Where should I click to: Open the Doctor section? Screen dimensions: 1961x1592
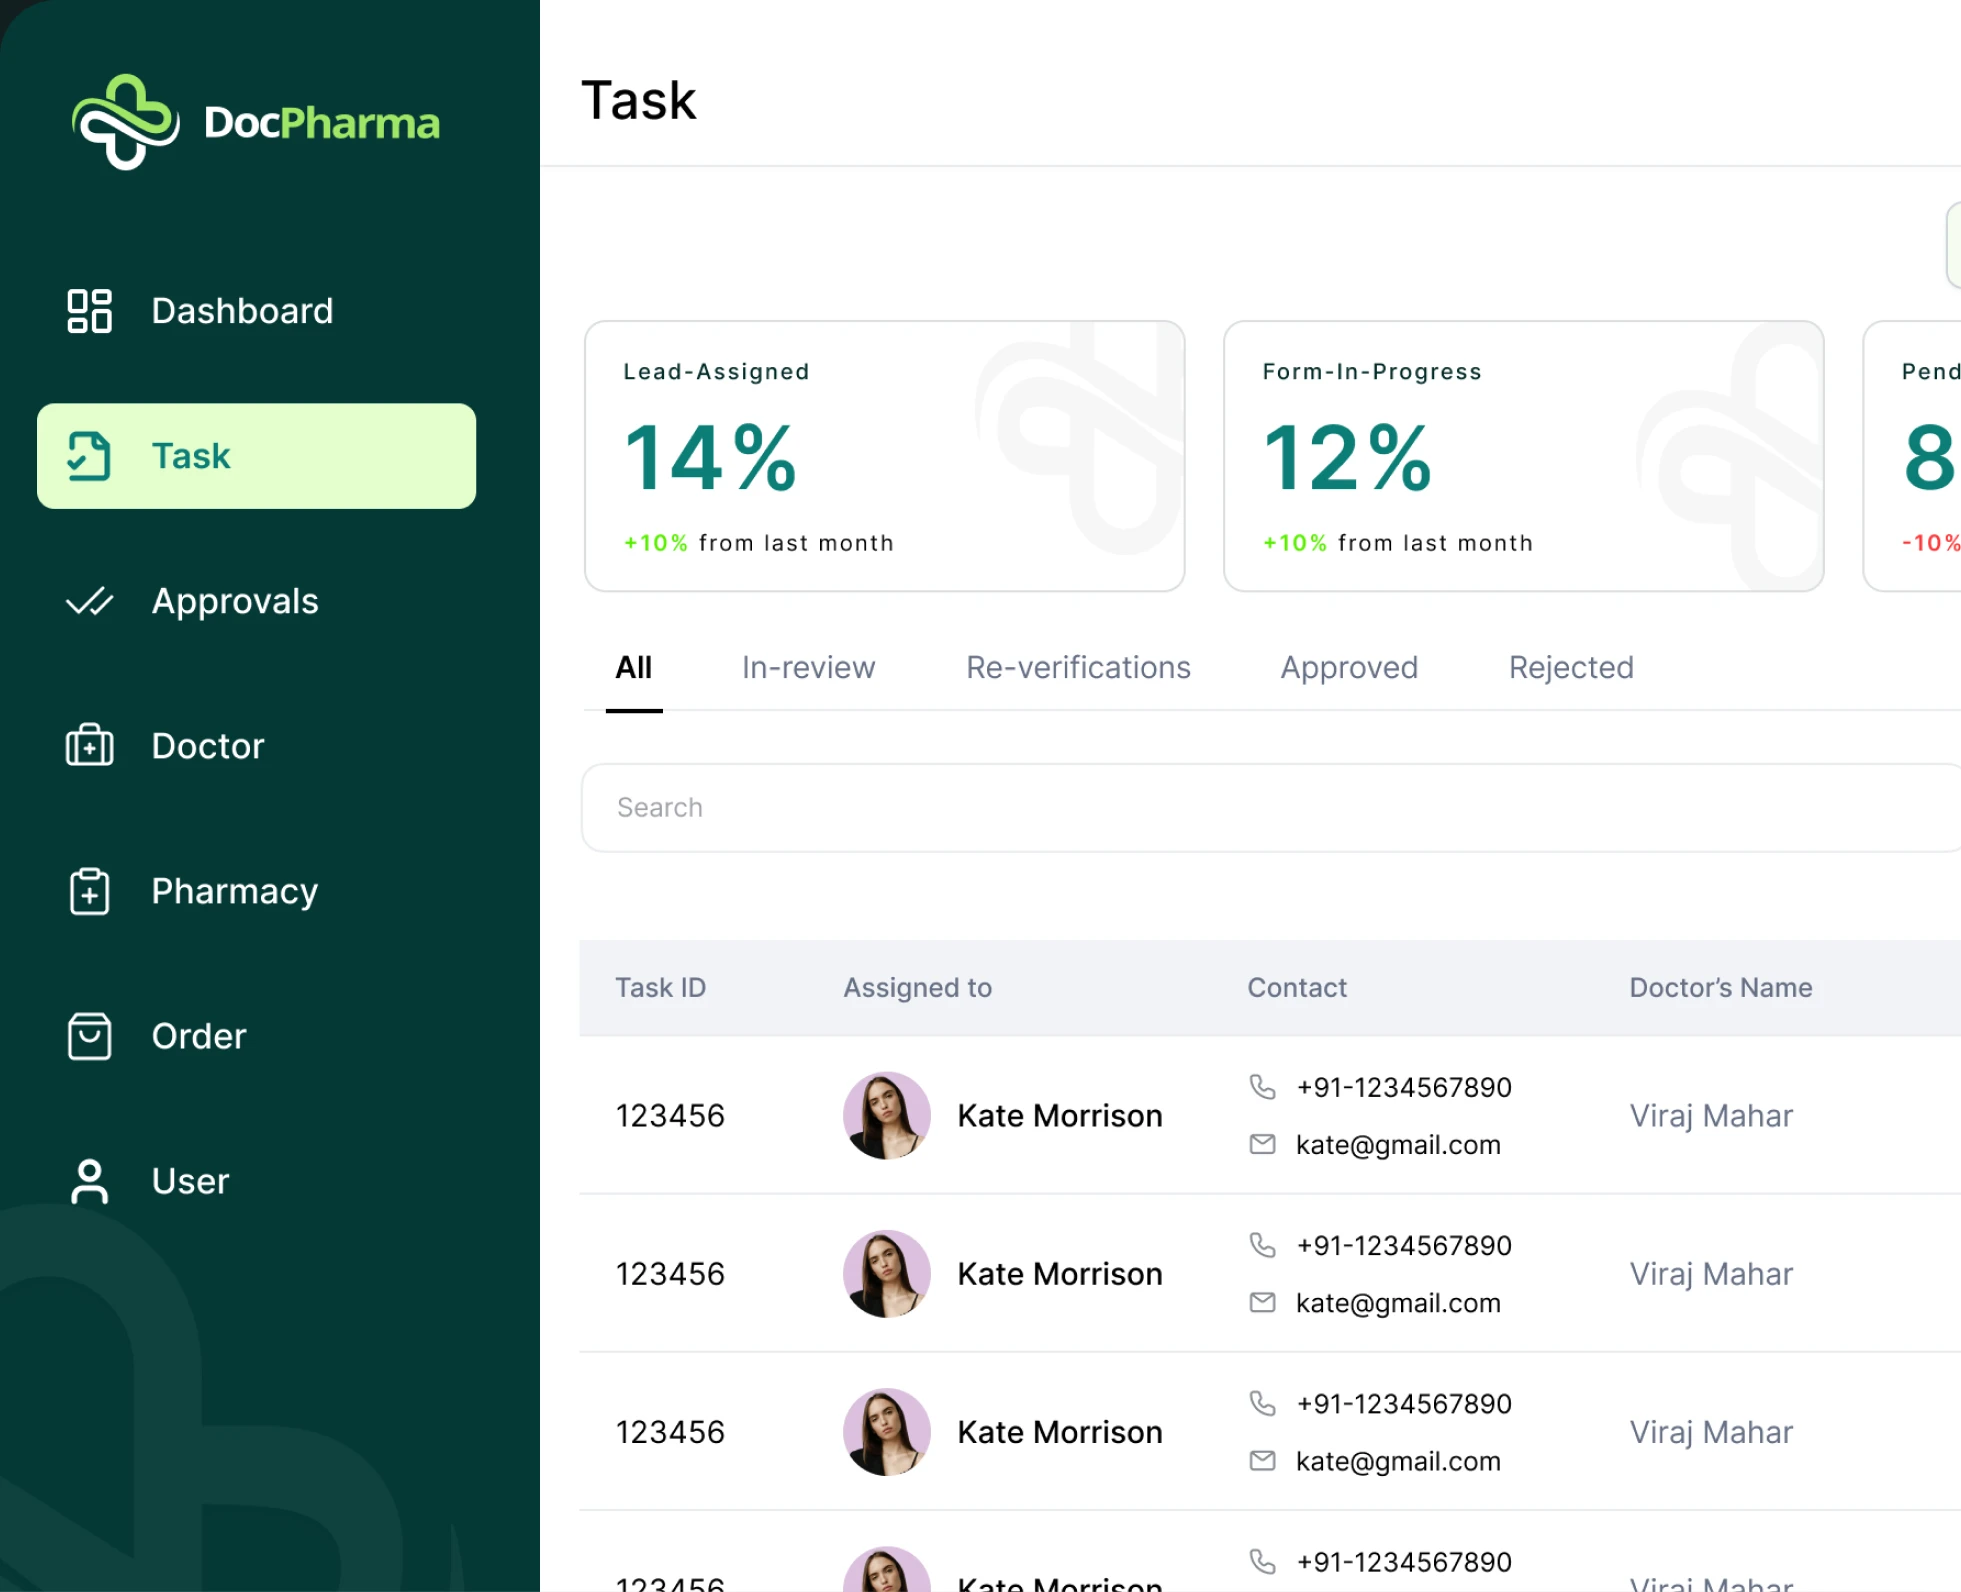[208, 746]
